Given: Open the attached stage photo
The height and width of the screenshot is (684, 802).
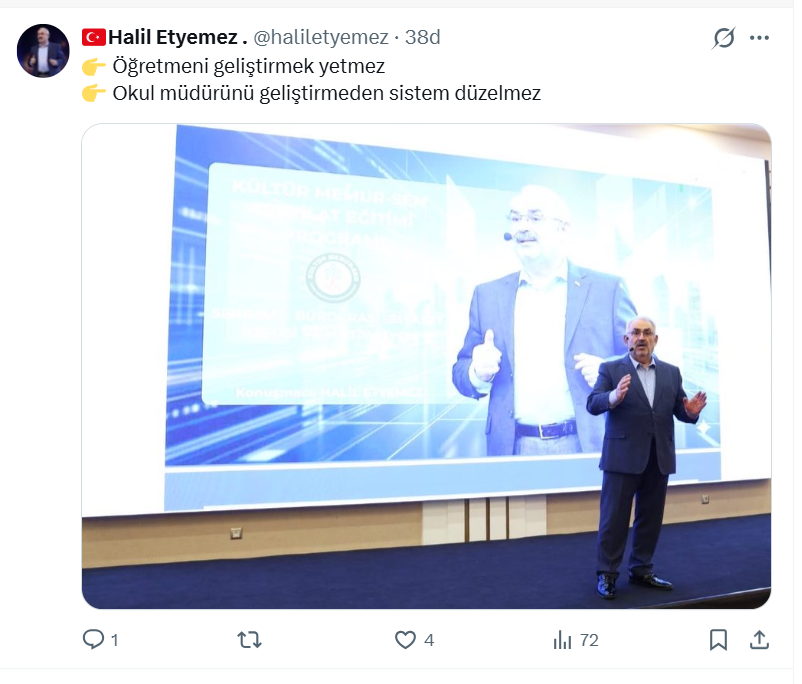Looking at the screenshot, I should click(427, 366).
